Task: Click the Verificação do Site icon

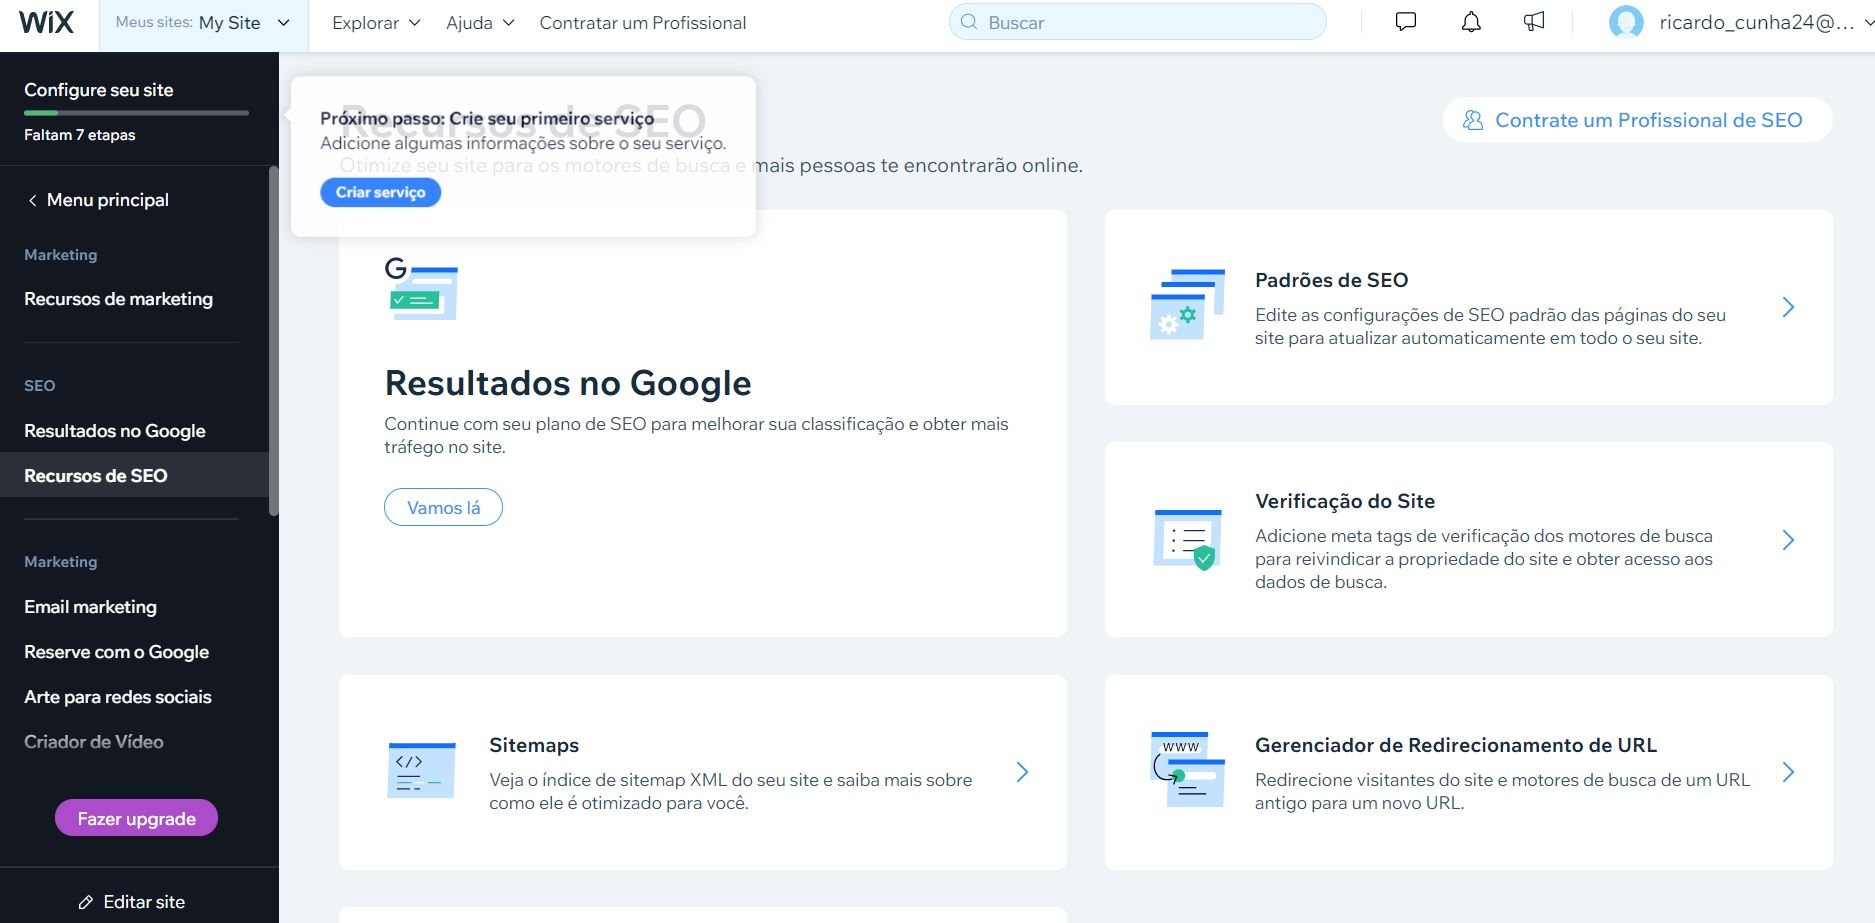Action: pyautogui.click(x=1187, y=539)
